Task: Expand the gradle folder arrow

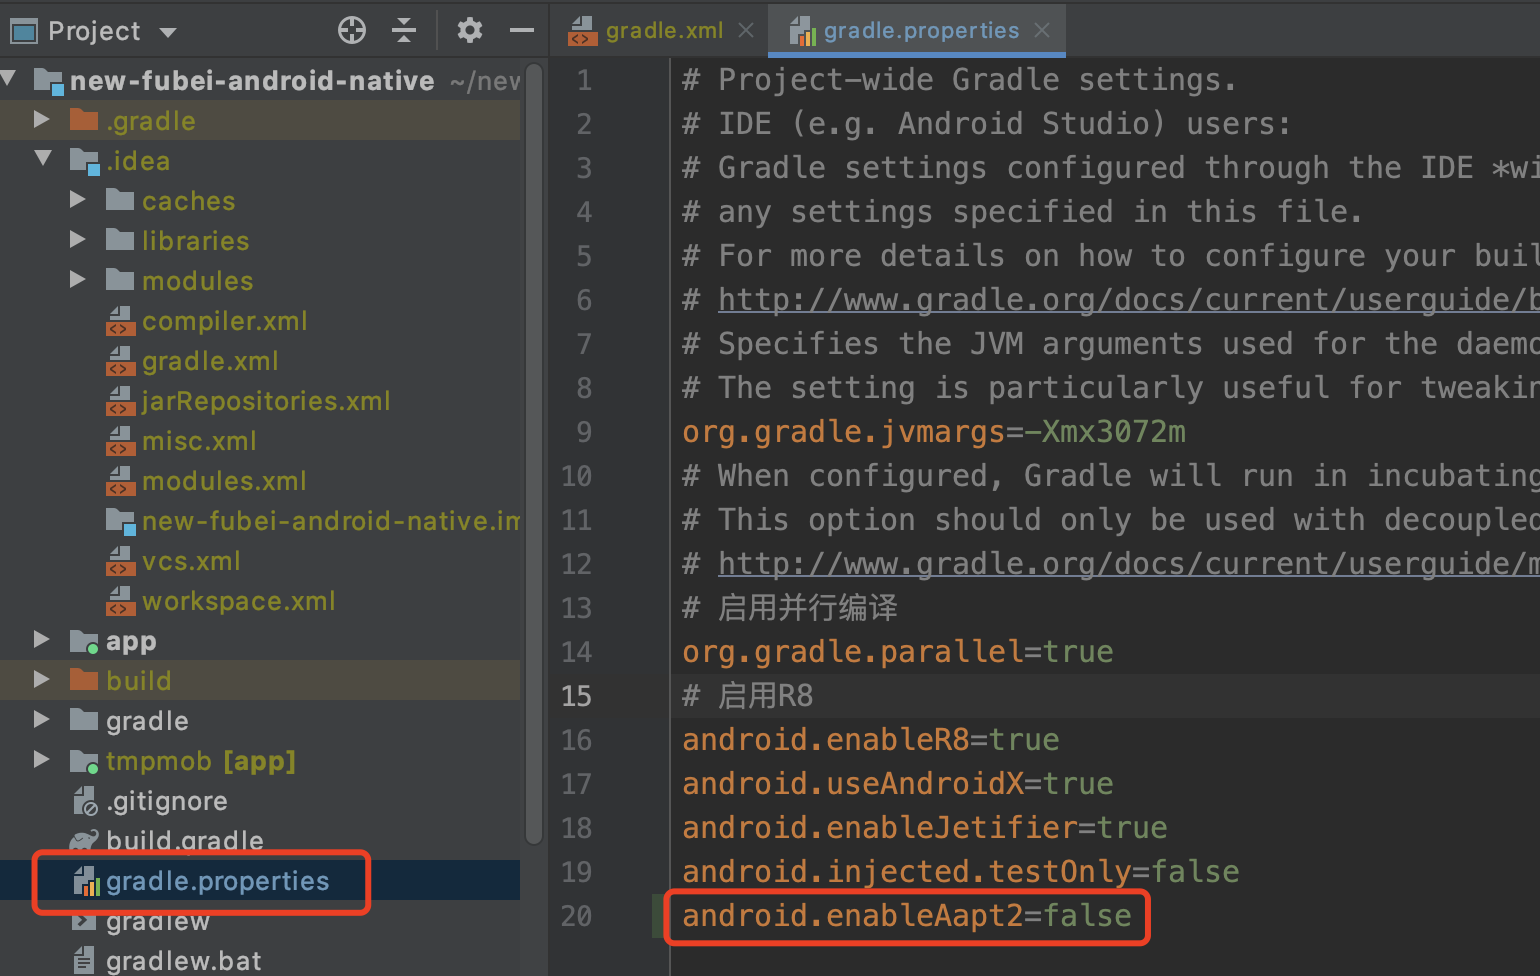Action: (42, 719)
